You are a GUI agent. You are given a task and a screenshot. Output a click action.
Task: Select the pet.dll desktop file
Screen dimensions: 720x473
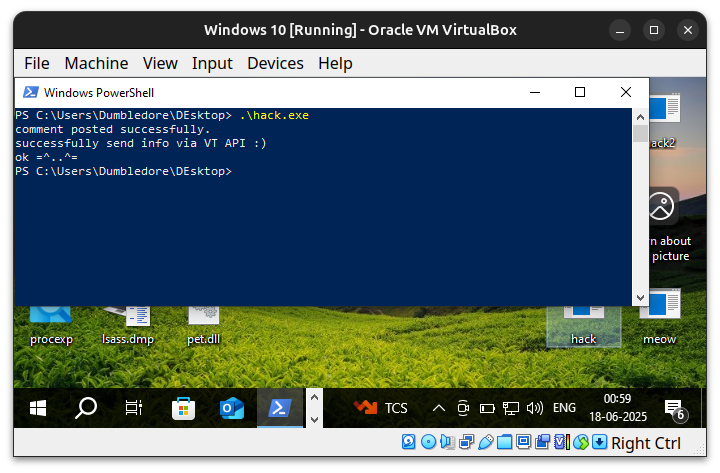(x=203, y=326)
